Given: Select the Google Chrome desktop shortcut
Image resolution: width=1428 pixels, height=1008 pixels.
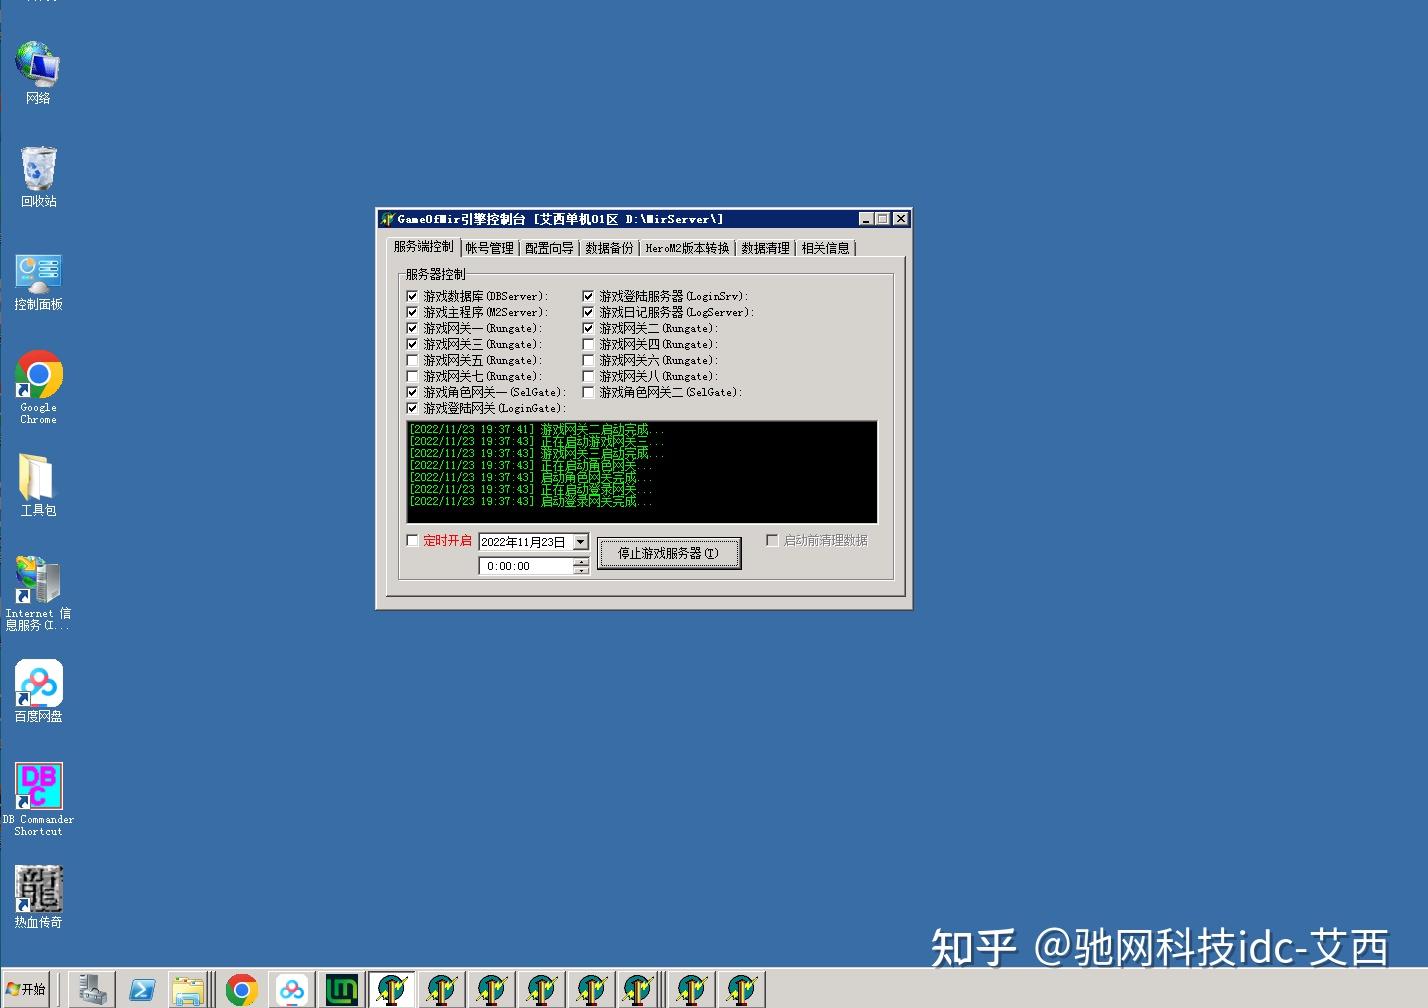Looking at the screenshot, I should pos(38,387).
